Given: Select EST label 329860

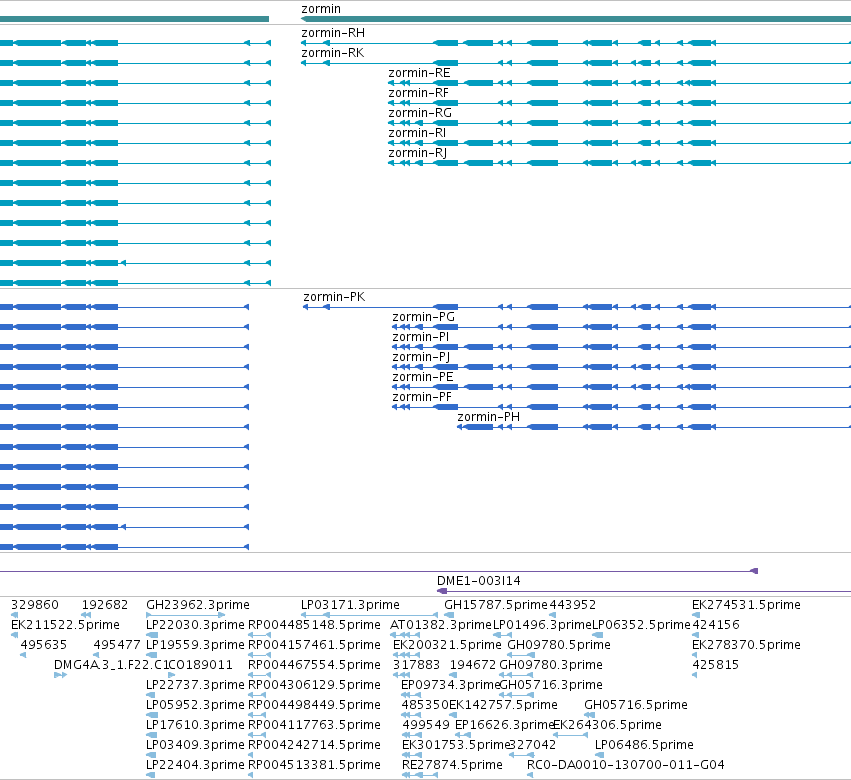Looking at the screenshot, I should point(35,605).
